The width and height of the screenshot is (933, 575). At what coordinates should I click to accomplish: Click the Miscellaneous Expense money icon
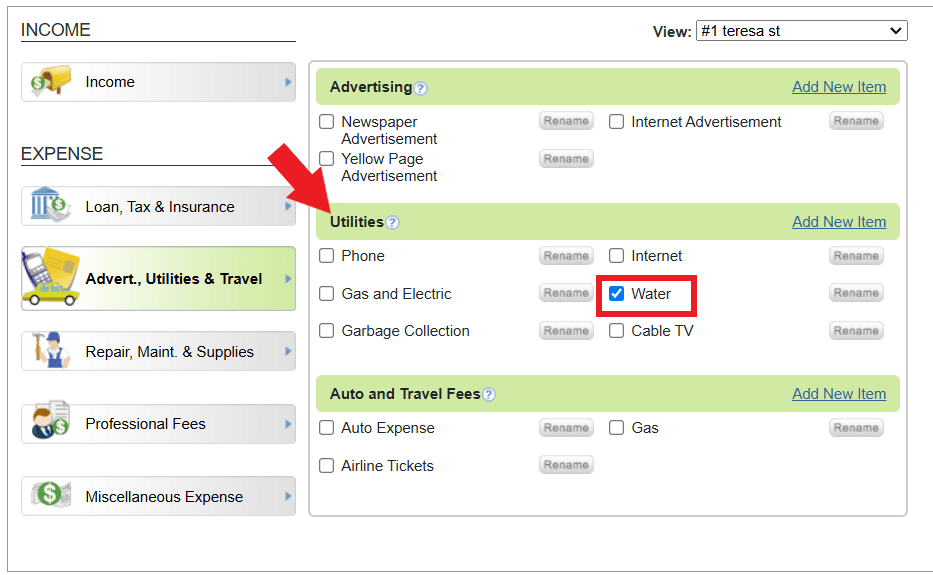coord(50,495)
